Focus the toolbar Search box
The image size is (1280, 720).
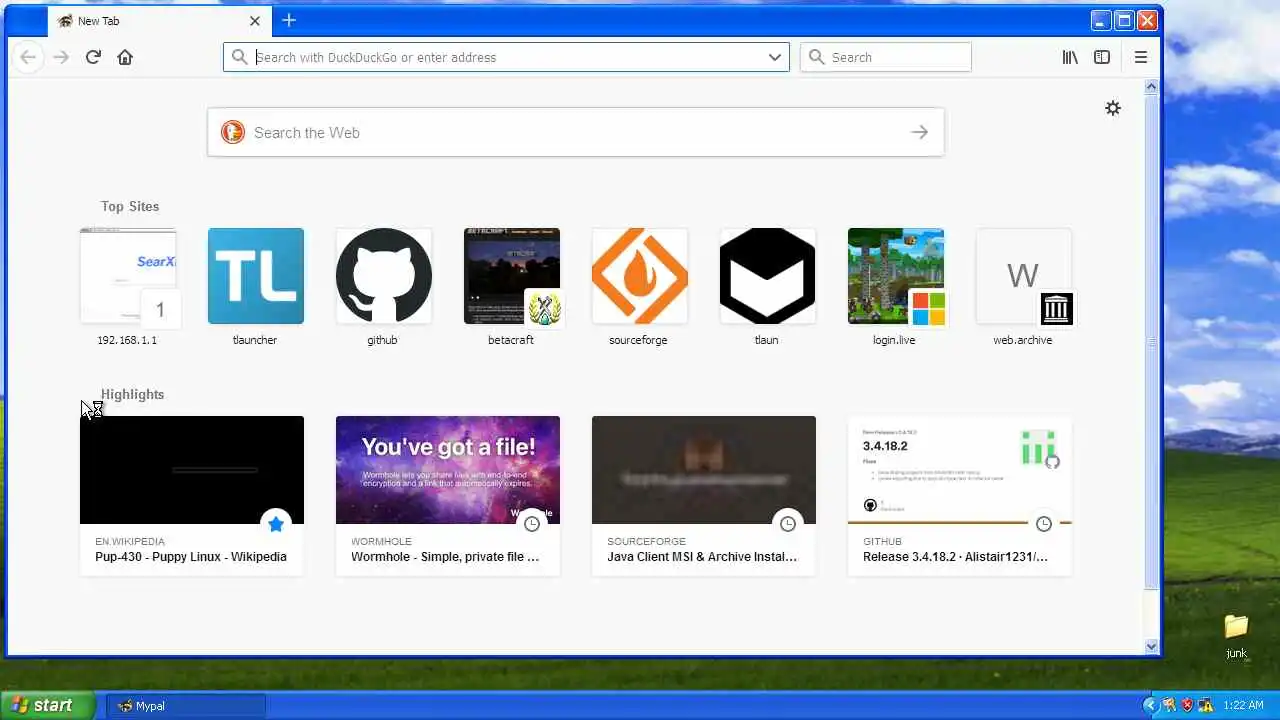pyautogui.click(x=885, y=57)
